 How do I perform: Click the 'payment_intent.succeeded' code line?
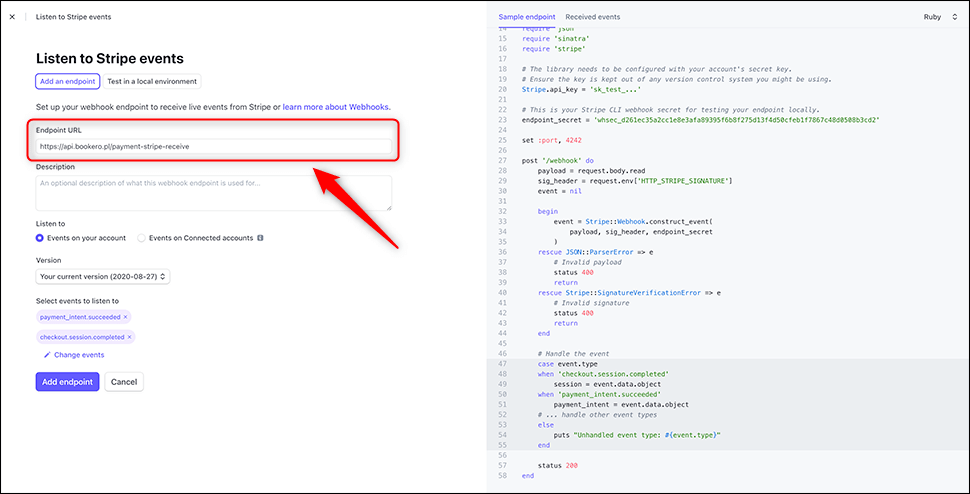pyautogui.click(x=600, y=393)
